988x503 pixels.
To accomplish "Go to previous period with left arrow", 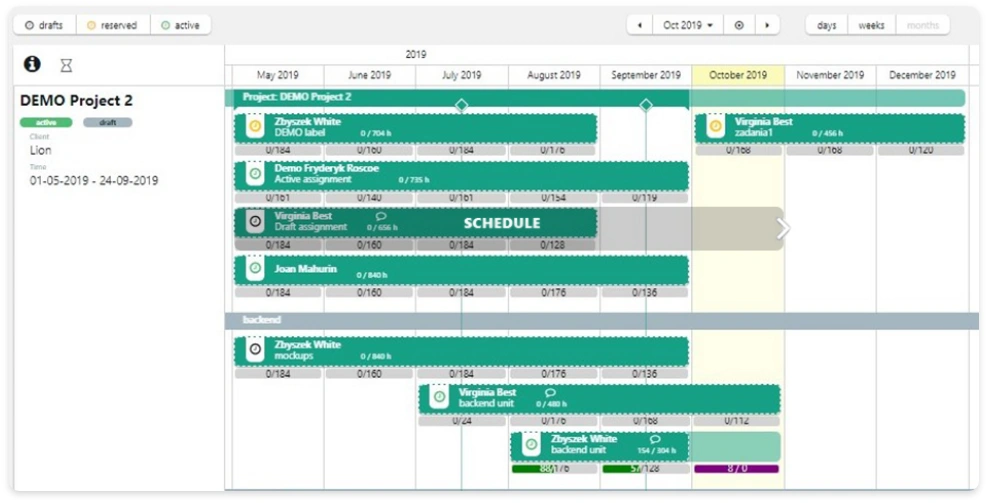I will [640, 25].
